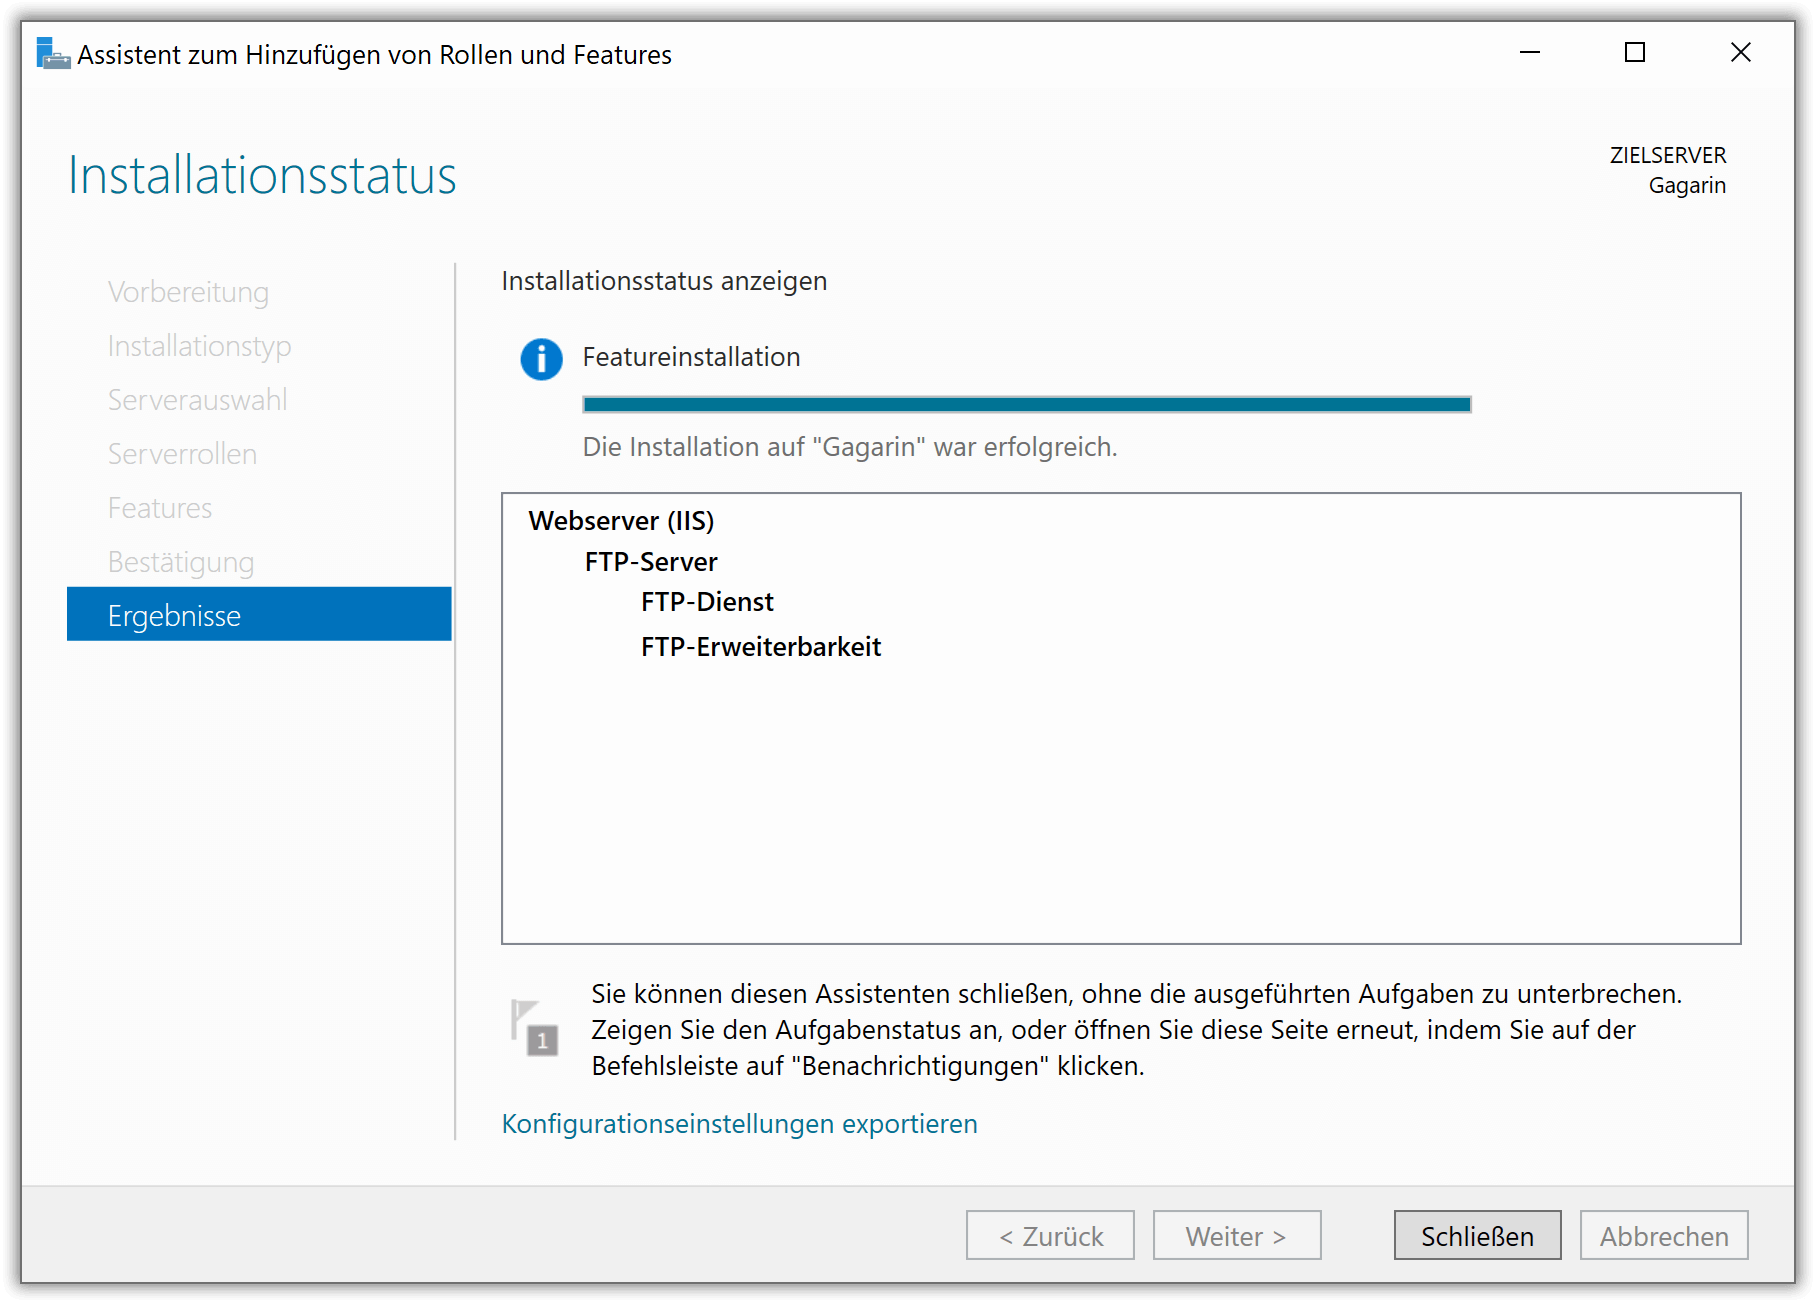This screenshot has height=1304, width=1816.
Task: Go to the Vorbereitung step
Action: (188, 292)
